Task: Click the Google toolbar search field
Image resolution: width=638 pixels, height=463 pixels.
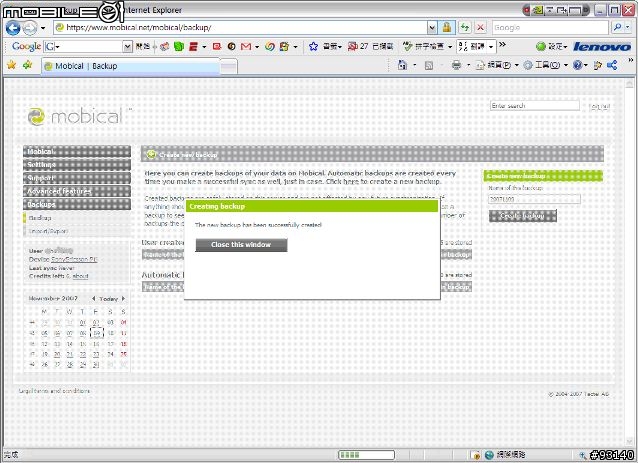Action: click(x=83, y=46)
